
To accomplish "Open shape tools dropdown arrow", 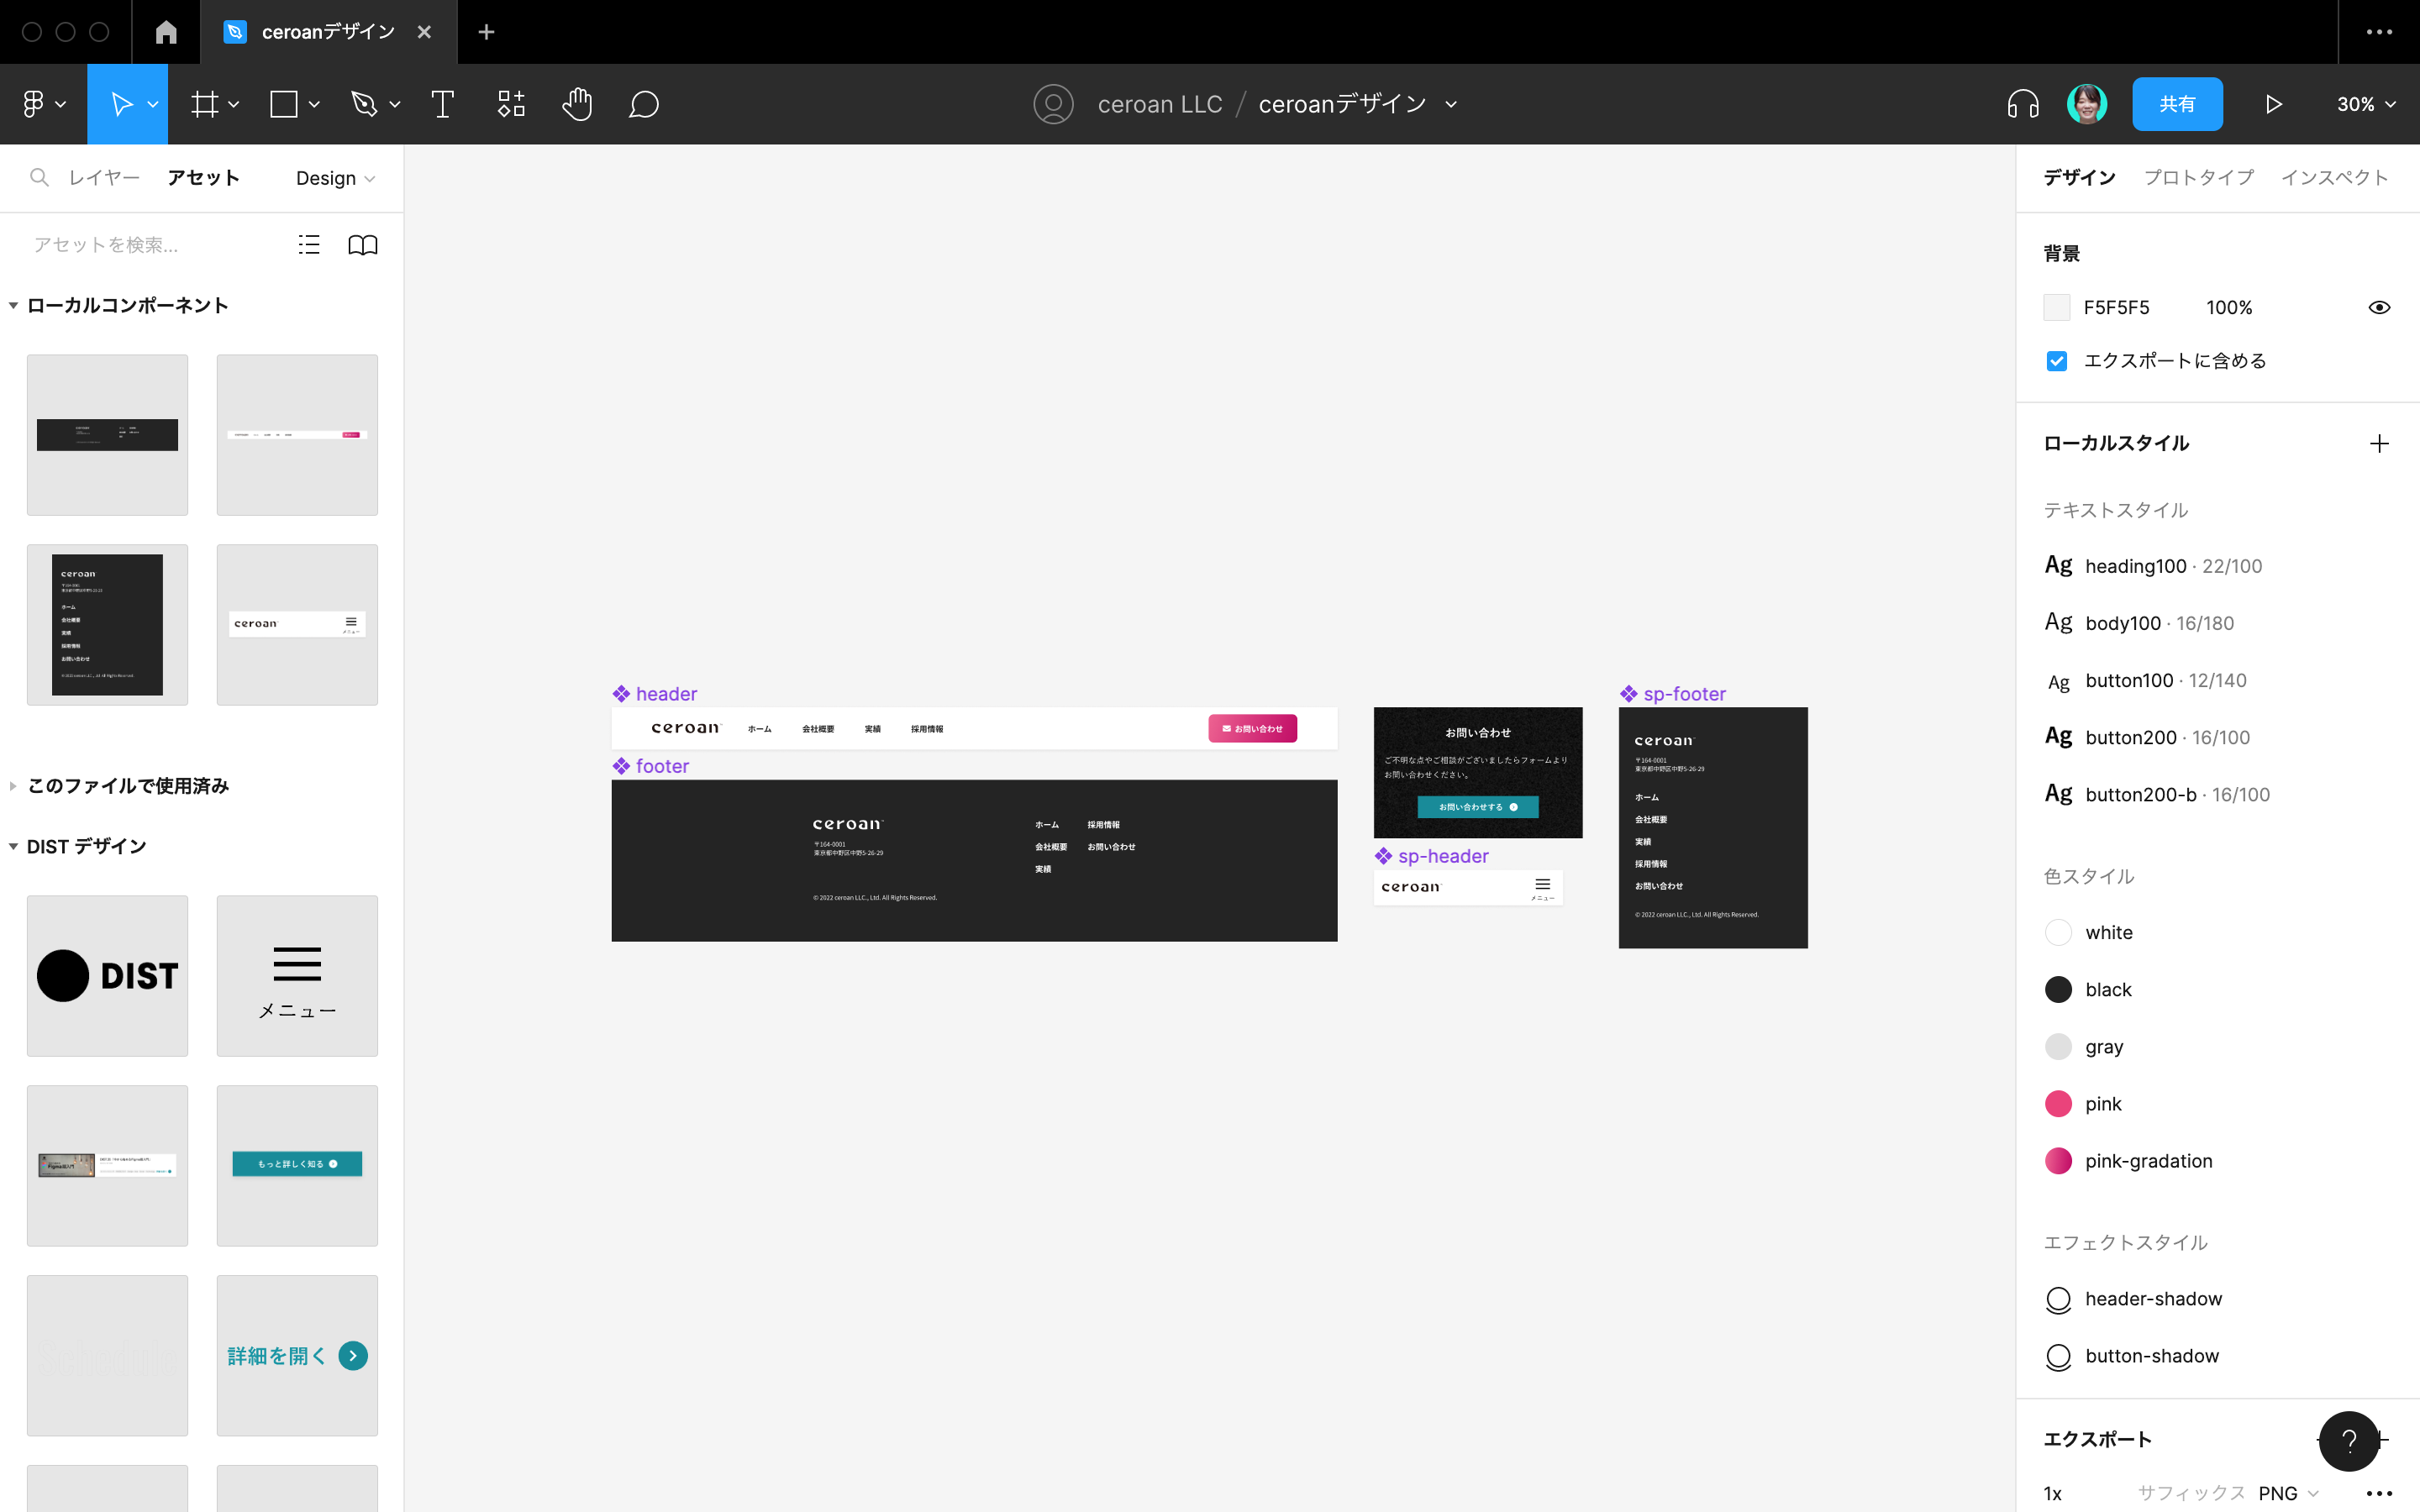I will tap(314, 104).
